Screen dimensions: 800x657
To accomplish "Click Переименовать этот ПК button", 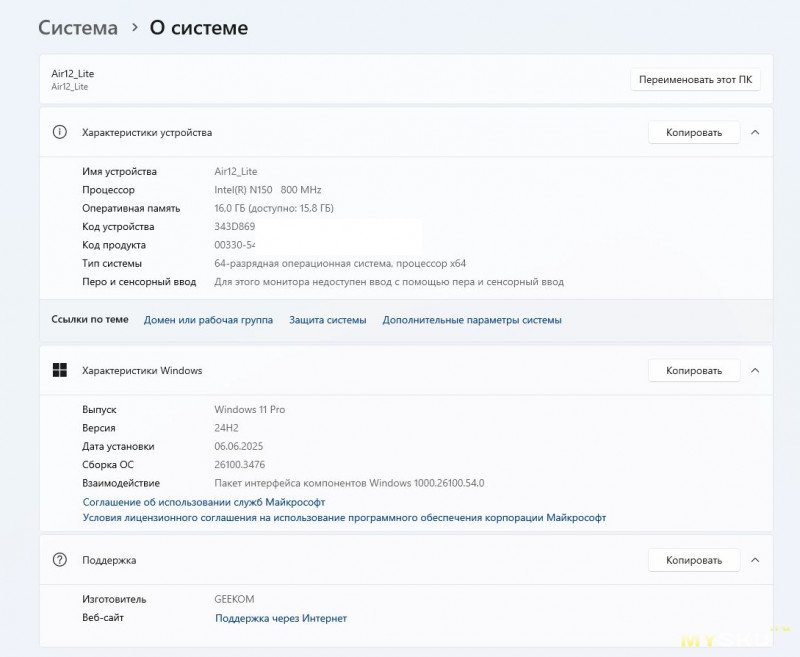I will pos(695,80).
